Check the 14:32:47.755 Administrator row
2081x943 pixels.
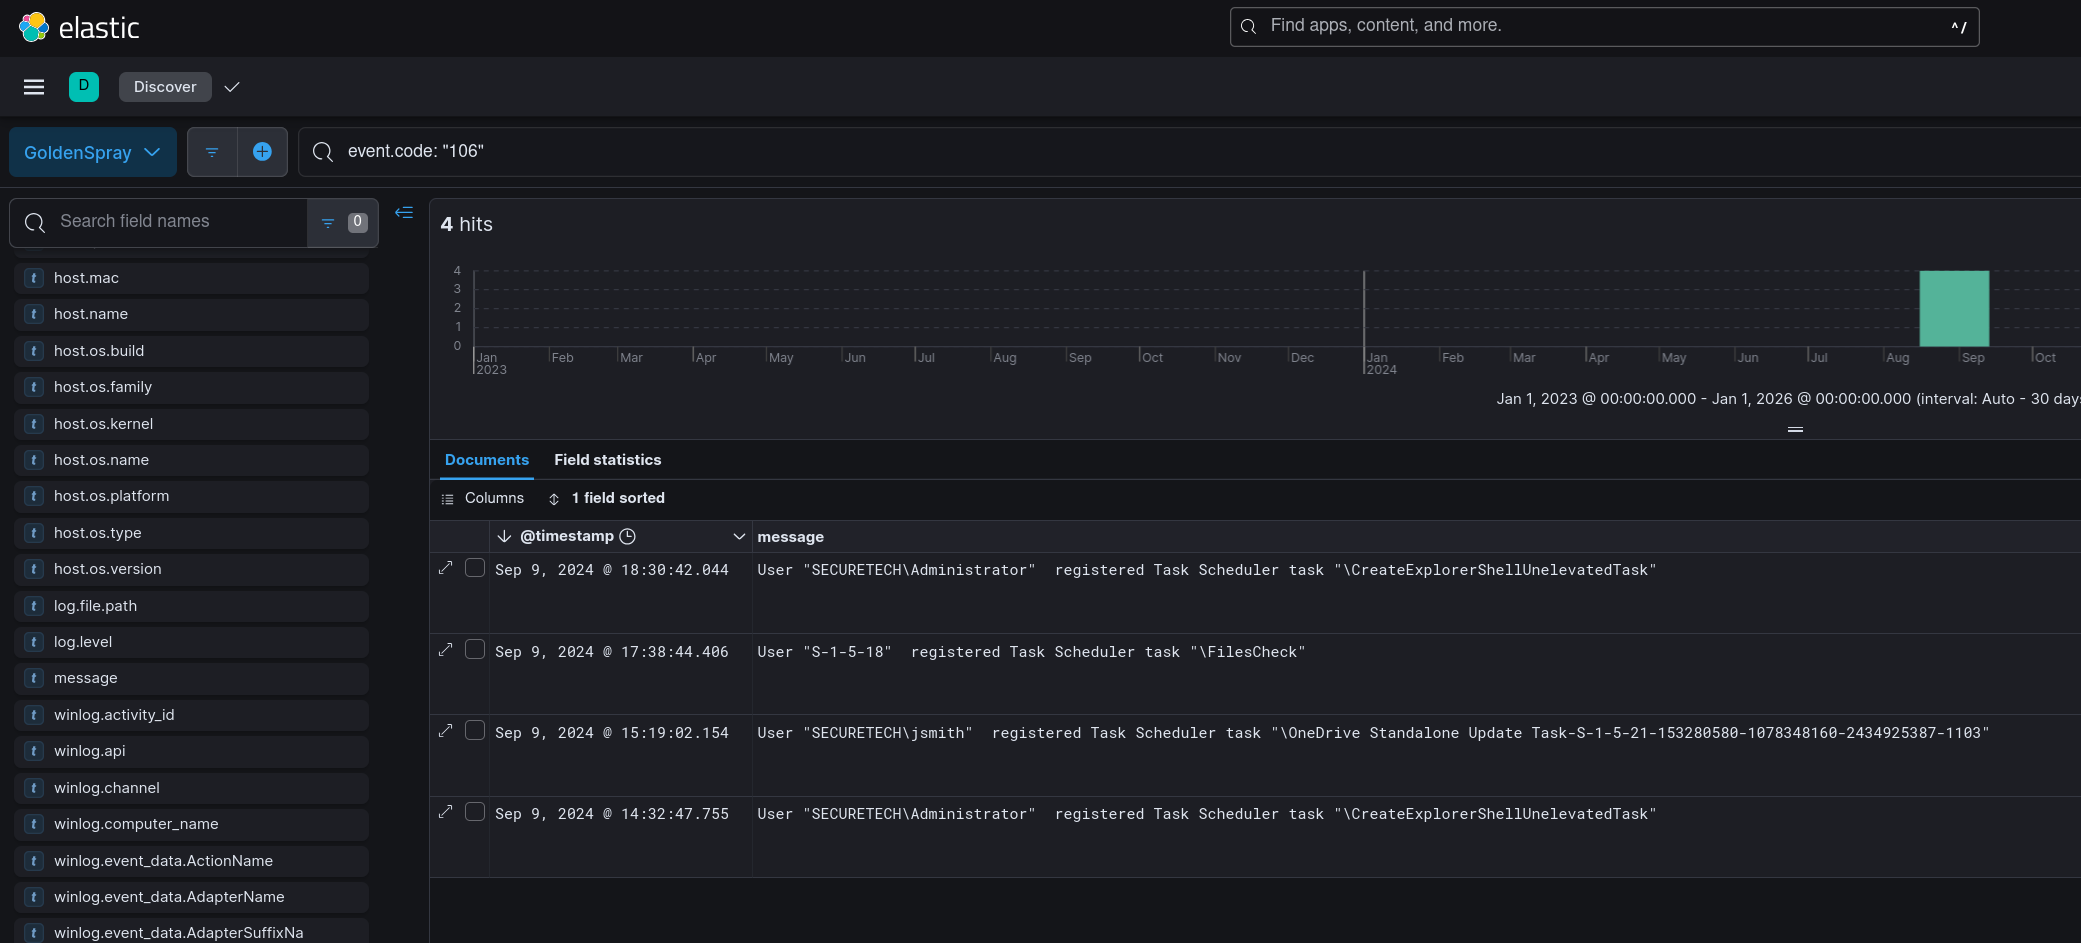coord(475,812)
